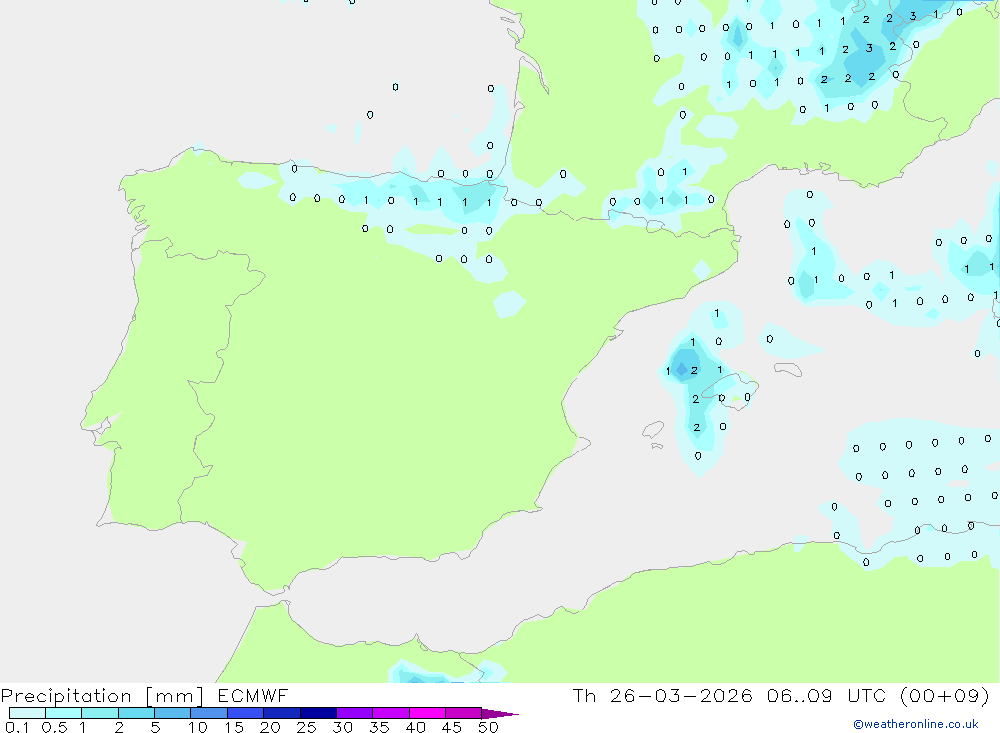Pick the 35–40 mm legend swatch
Viewport: 1000px width, 733px height.
[391, 713]
